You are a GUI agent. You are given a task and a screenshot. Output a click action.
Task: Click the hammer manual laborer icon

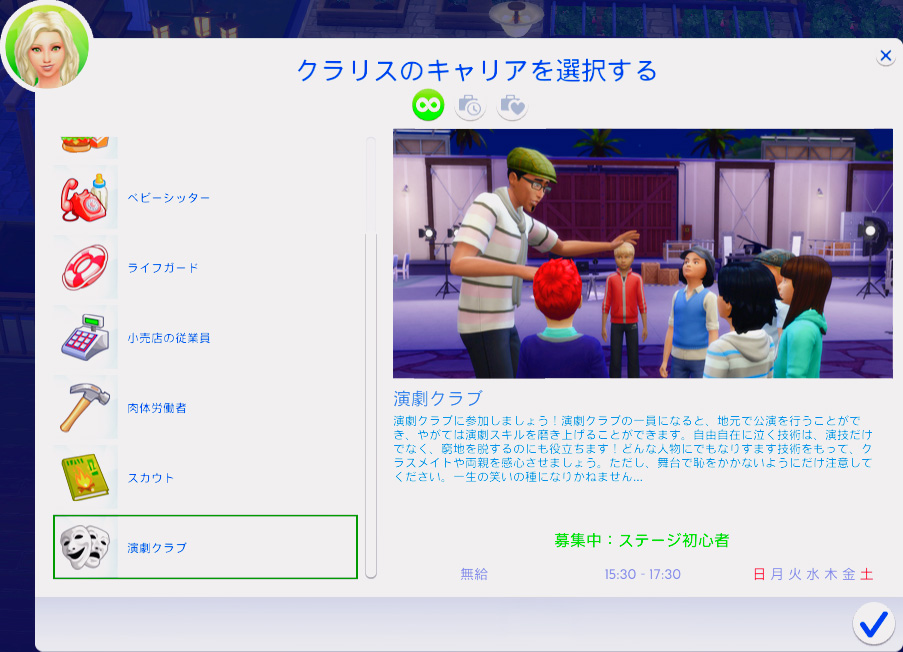tap(86, 408)
